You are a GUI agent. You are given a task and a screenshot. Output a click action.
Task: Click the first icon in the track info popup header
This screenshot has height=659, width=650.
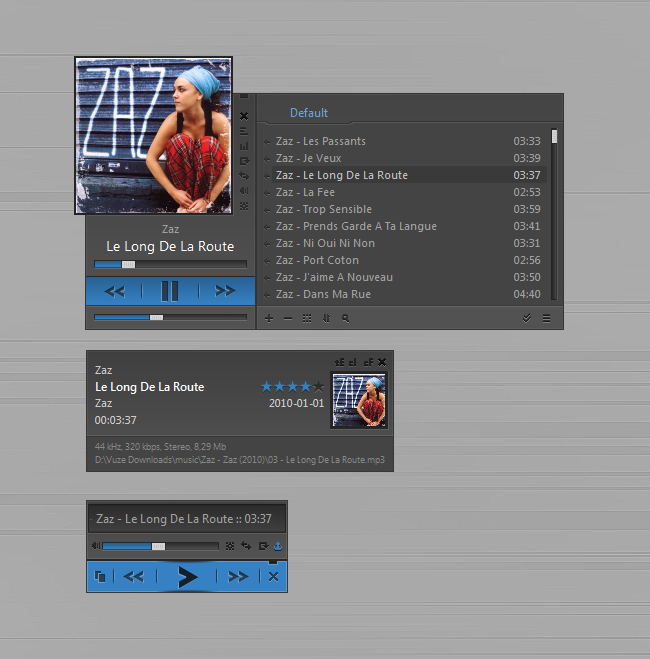coord(339,362)
